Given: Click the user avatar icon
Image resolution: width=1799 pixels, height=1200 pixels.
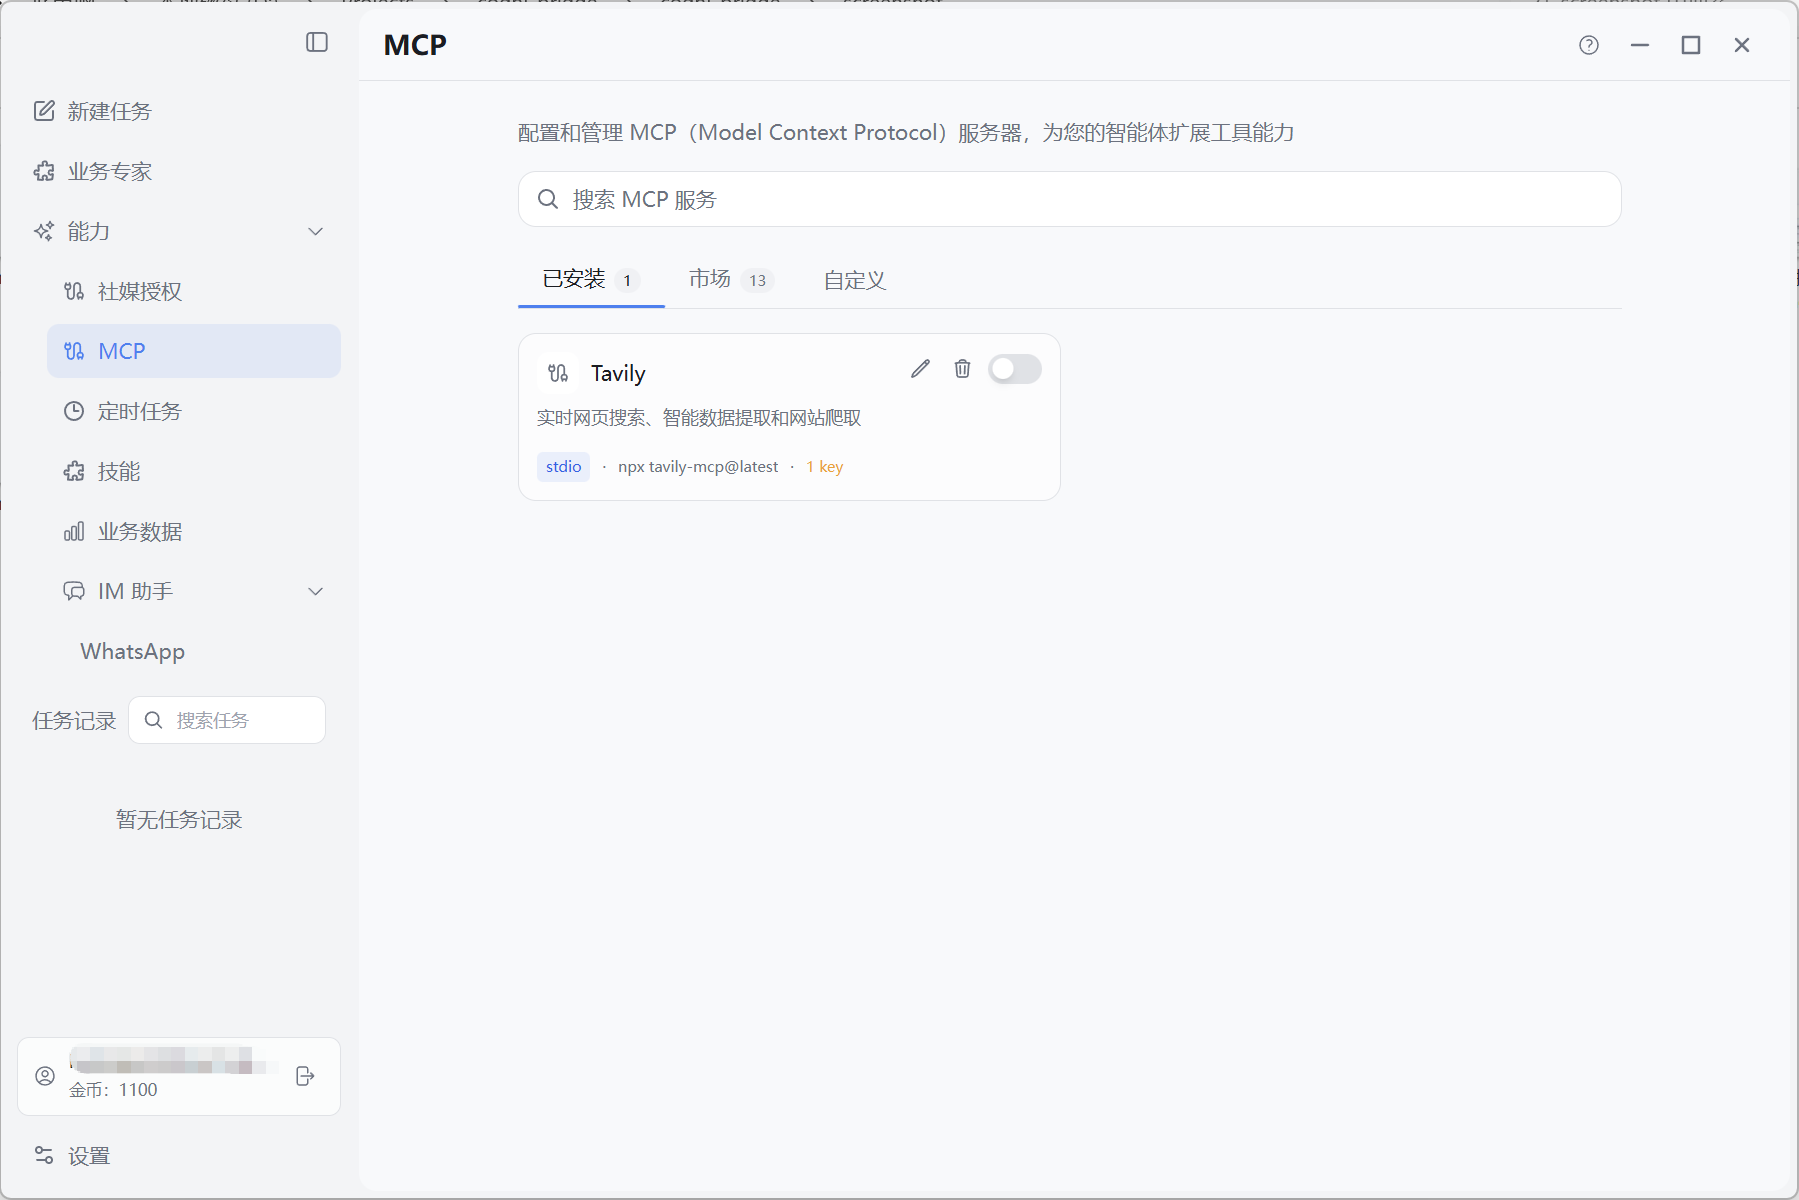Looking at the screenshot, I should coord(45,1076).
